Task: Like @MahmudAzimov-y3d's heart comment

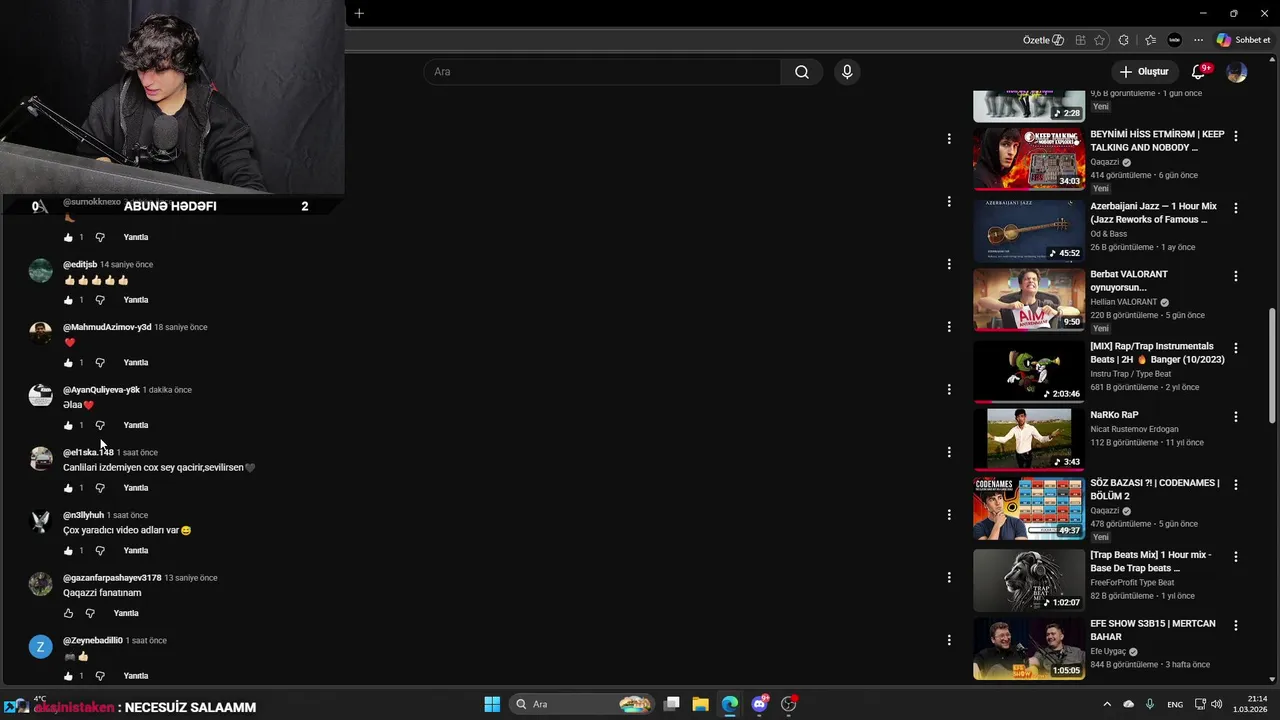Action: 68,363
